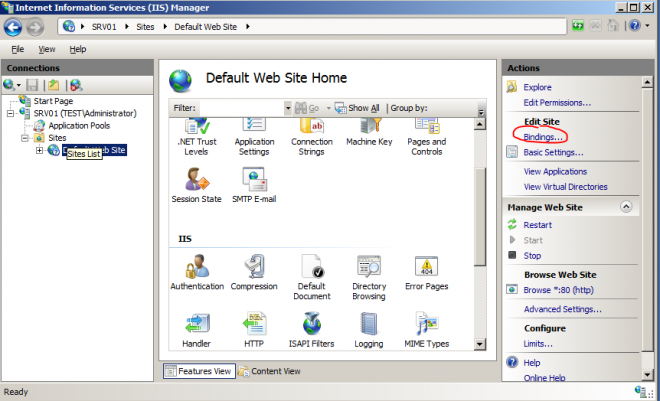The height and width of the screenshot is (401, 660).
Task: Click the Delete Connection icon in Connections toolbar
Action: (76, 85)
